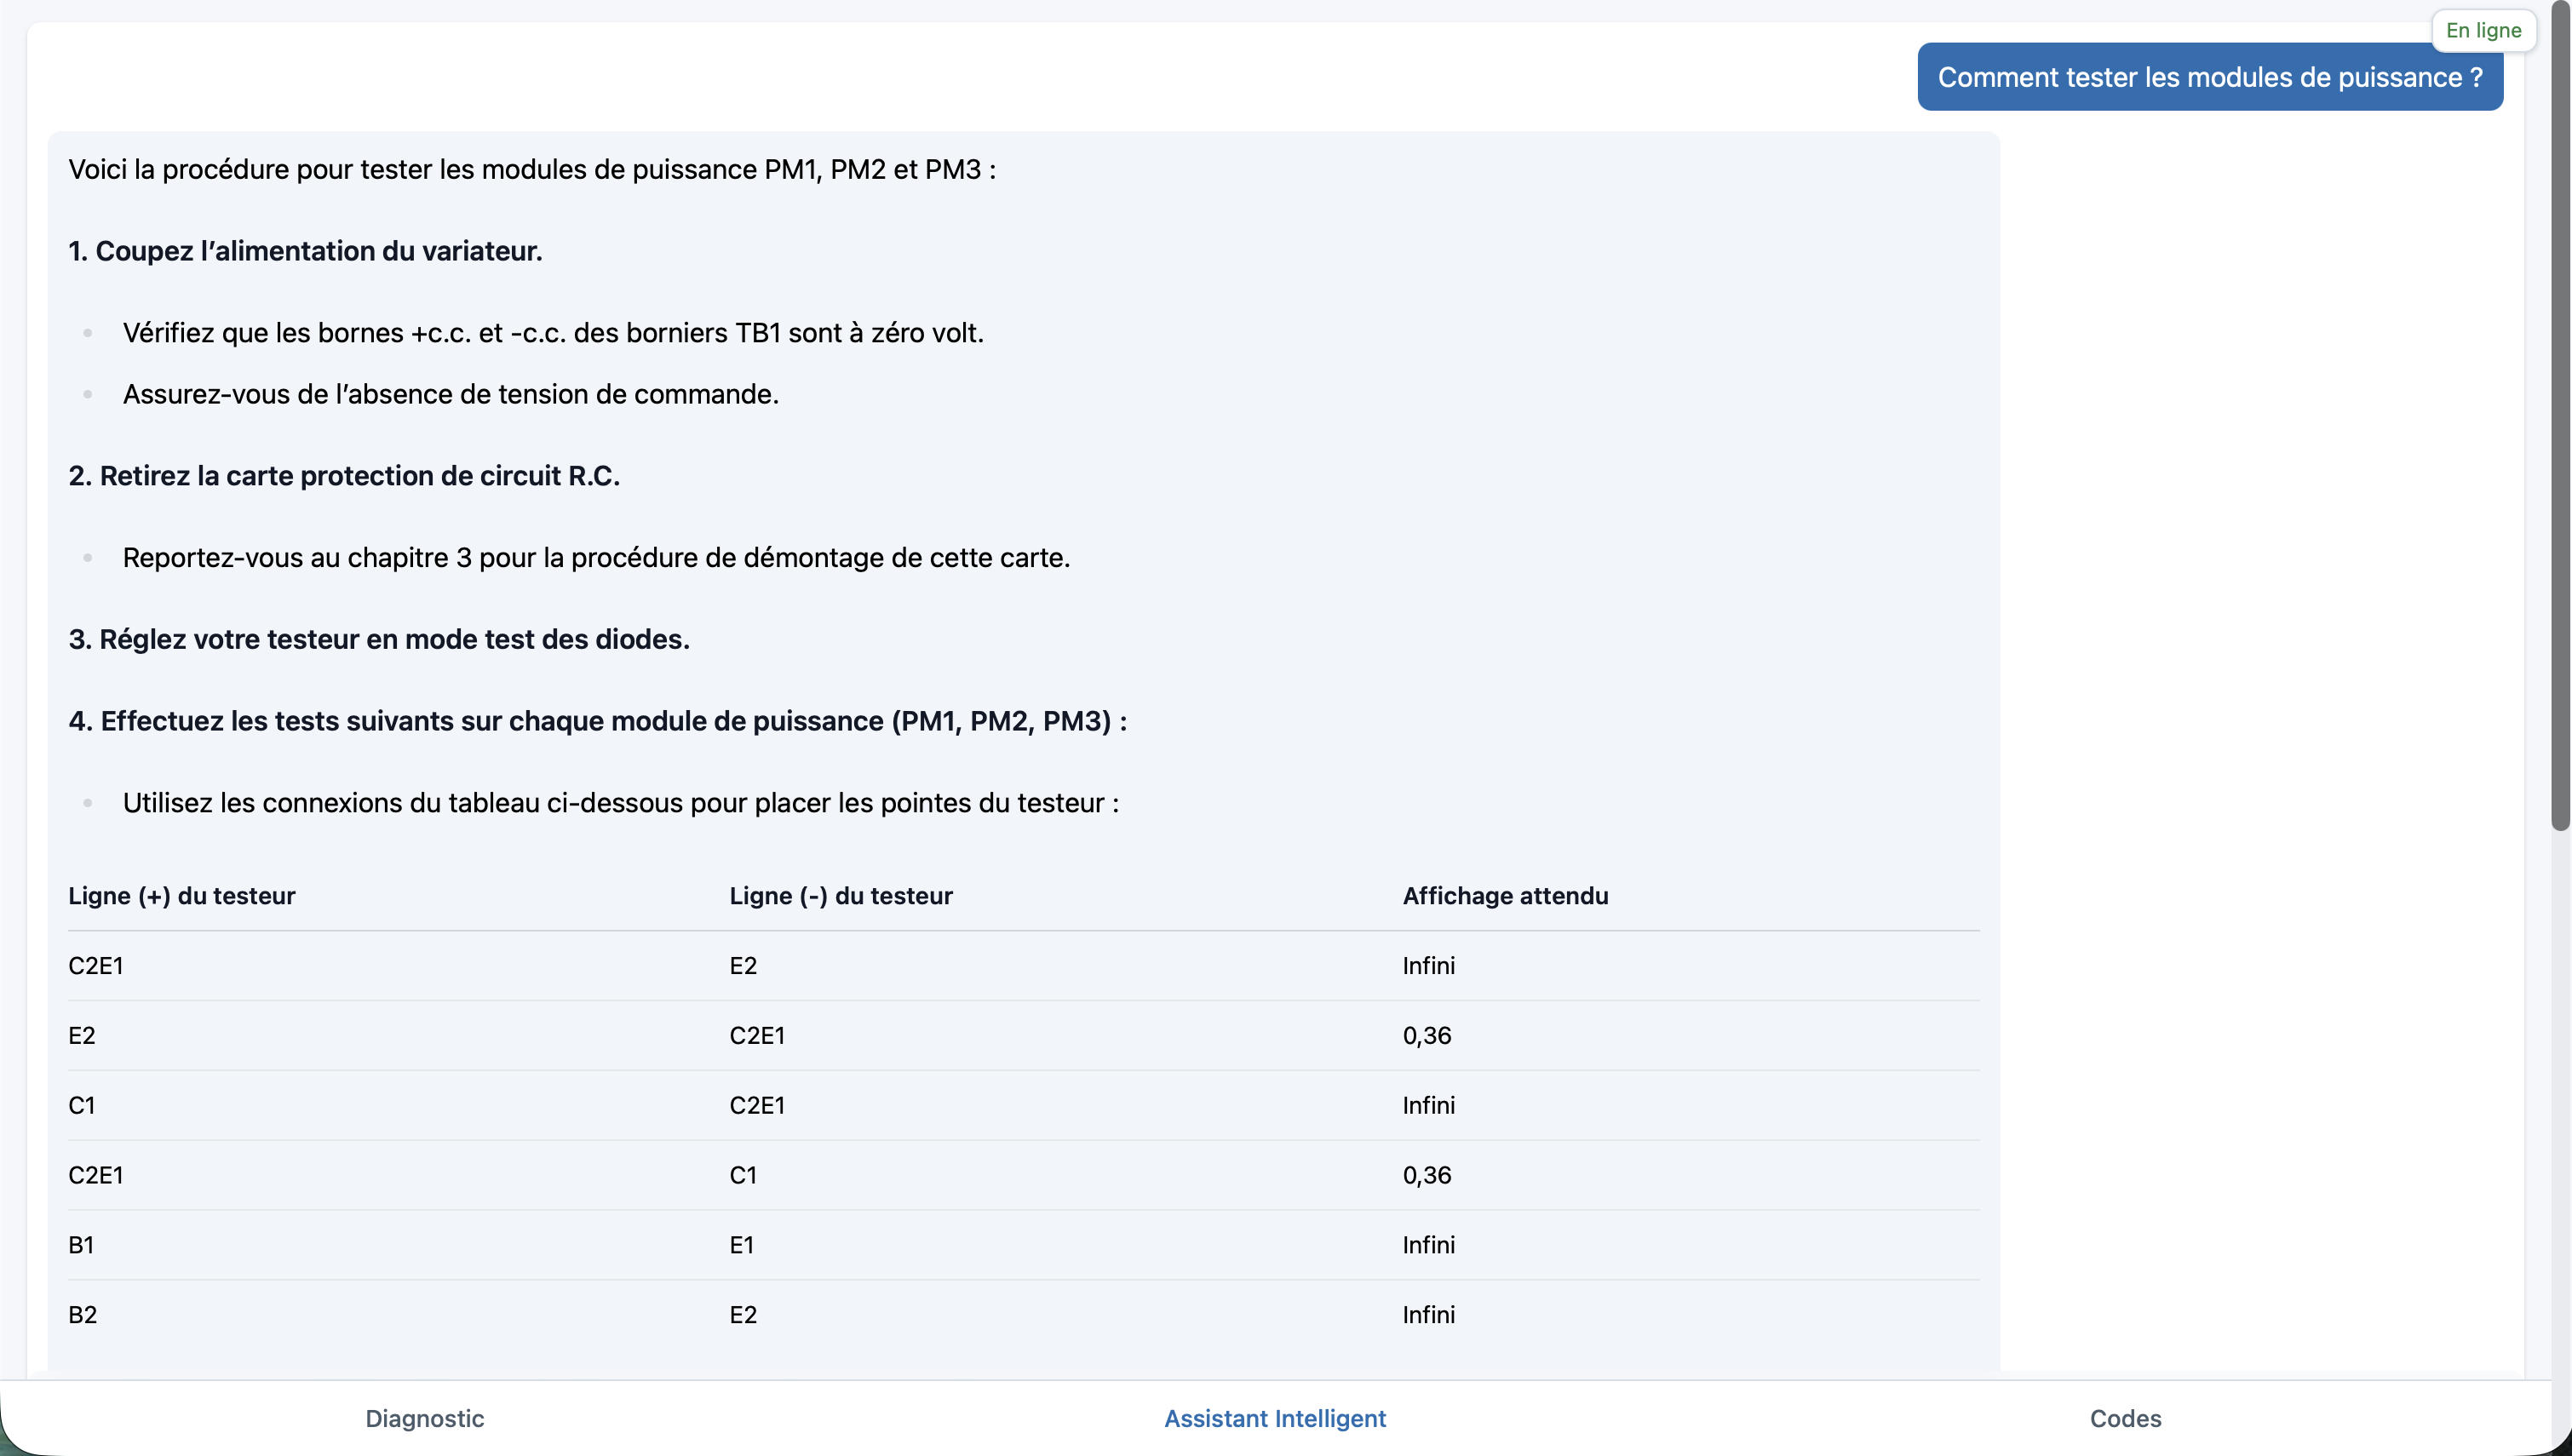Click the B1 to E1 test row
Image resolution: width=2572 pixels, height=1456 pixels.
coord(1023,1244)
